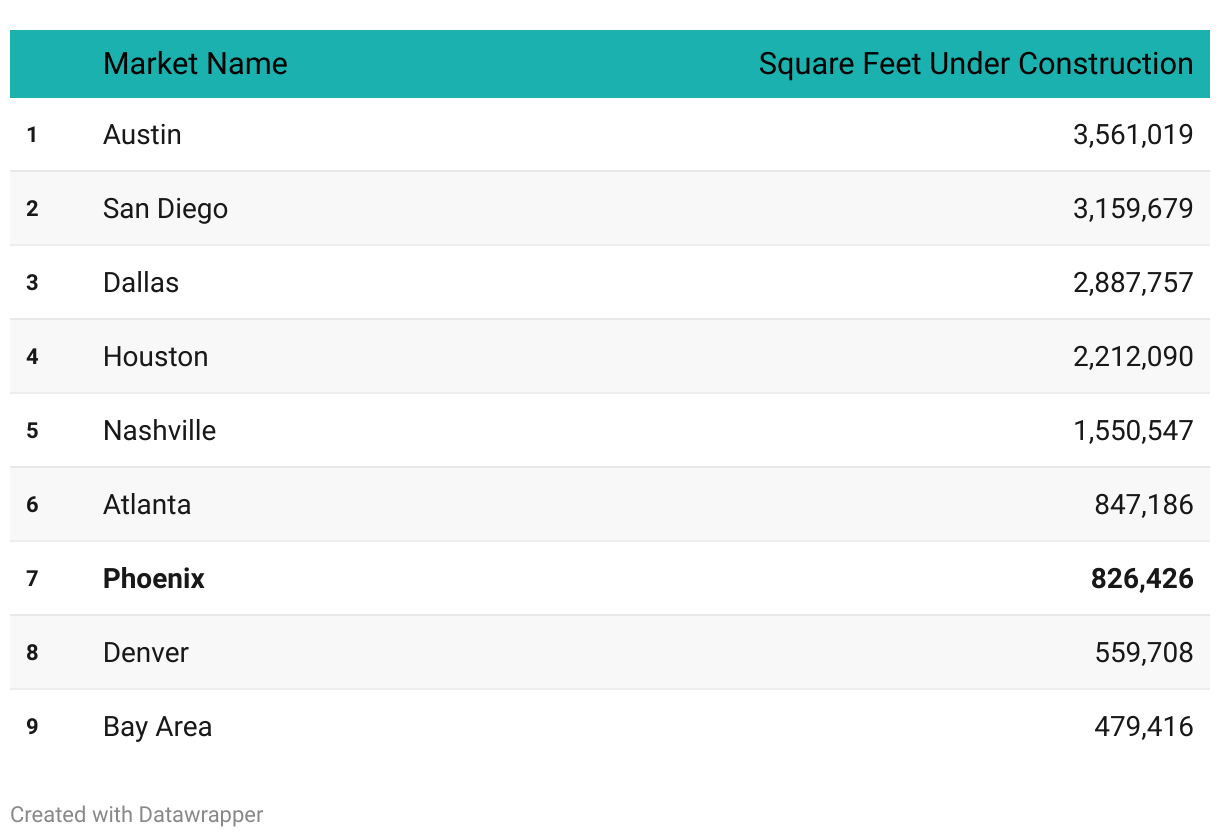Click the Houston value 2,212,090

[x=1133, y=357]
